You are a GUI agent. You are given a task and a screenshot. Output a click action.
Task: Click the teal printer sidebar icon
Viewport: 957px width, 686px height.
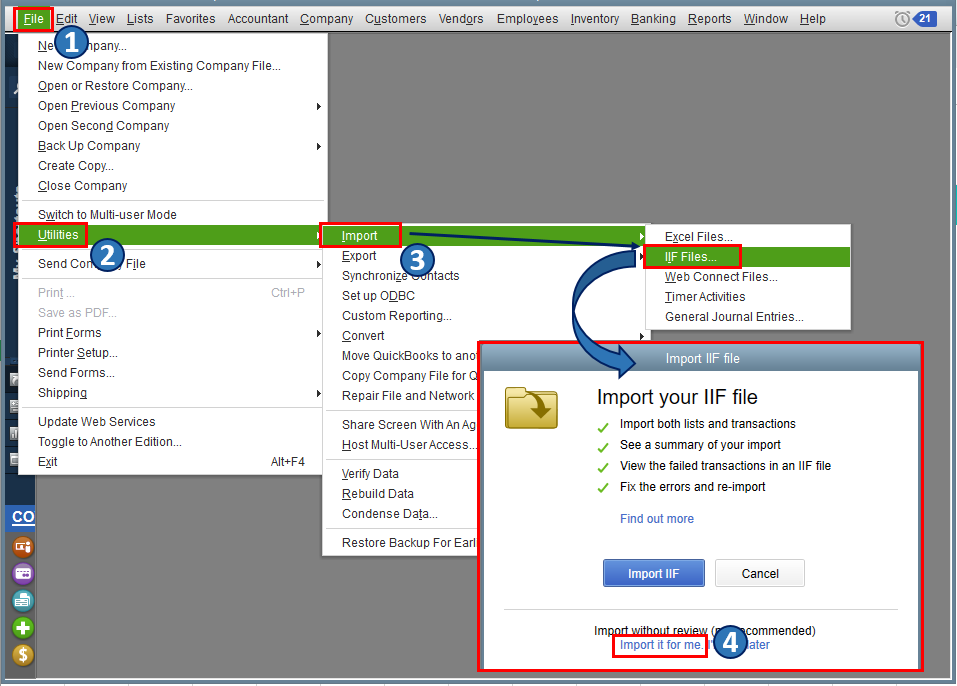(23, 601)
